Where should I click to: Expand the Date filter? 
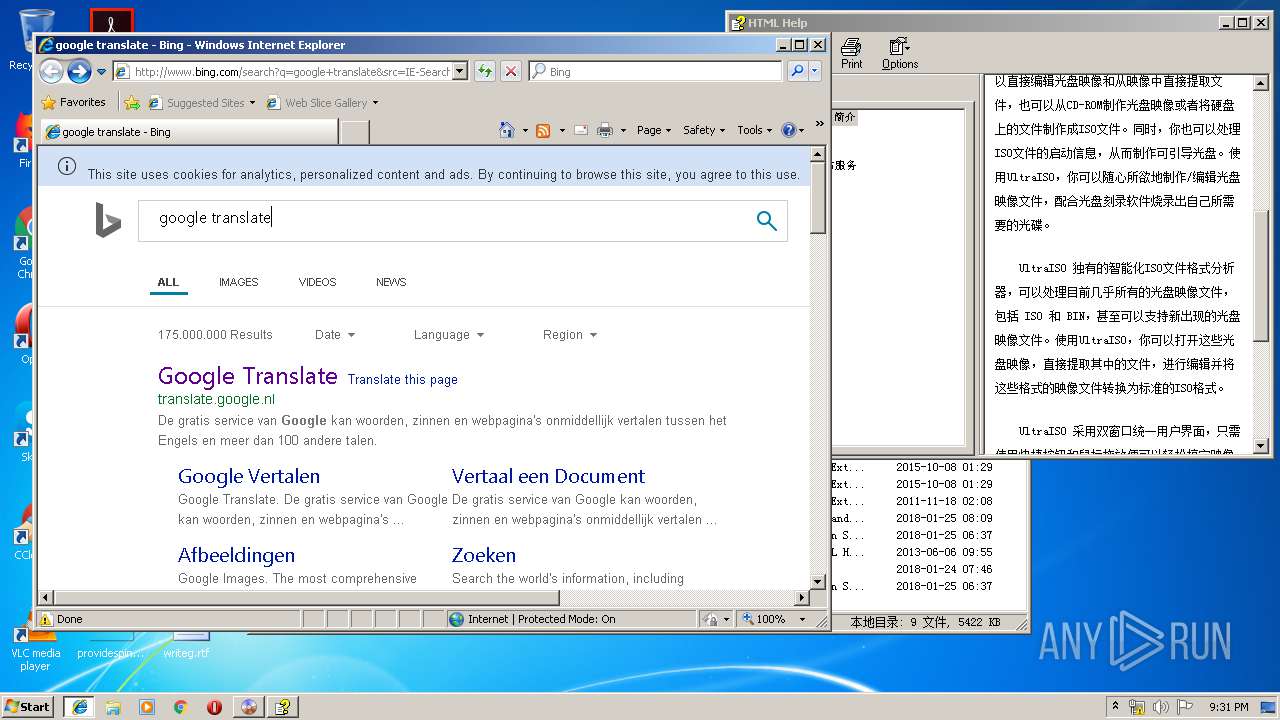[335, 335]
